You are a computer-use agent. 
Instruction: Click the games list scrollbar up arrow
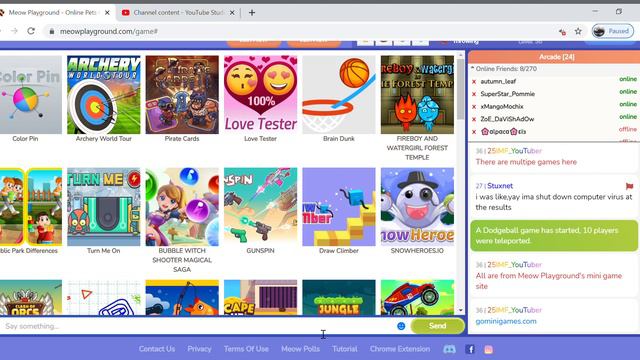coord(461,55)
